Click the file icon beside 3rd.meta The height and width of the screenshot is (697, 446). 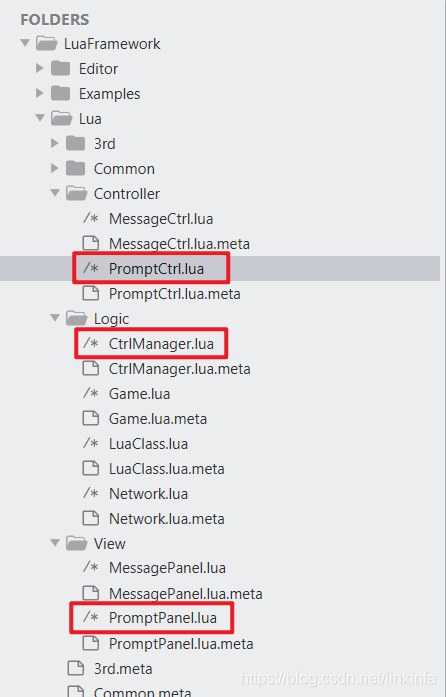(x=76, y=668)
